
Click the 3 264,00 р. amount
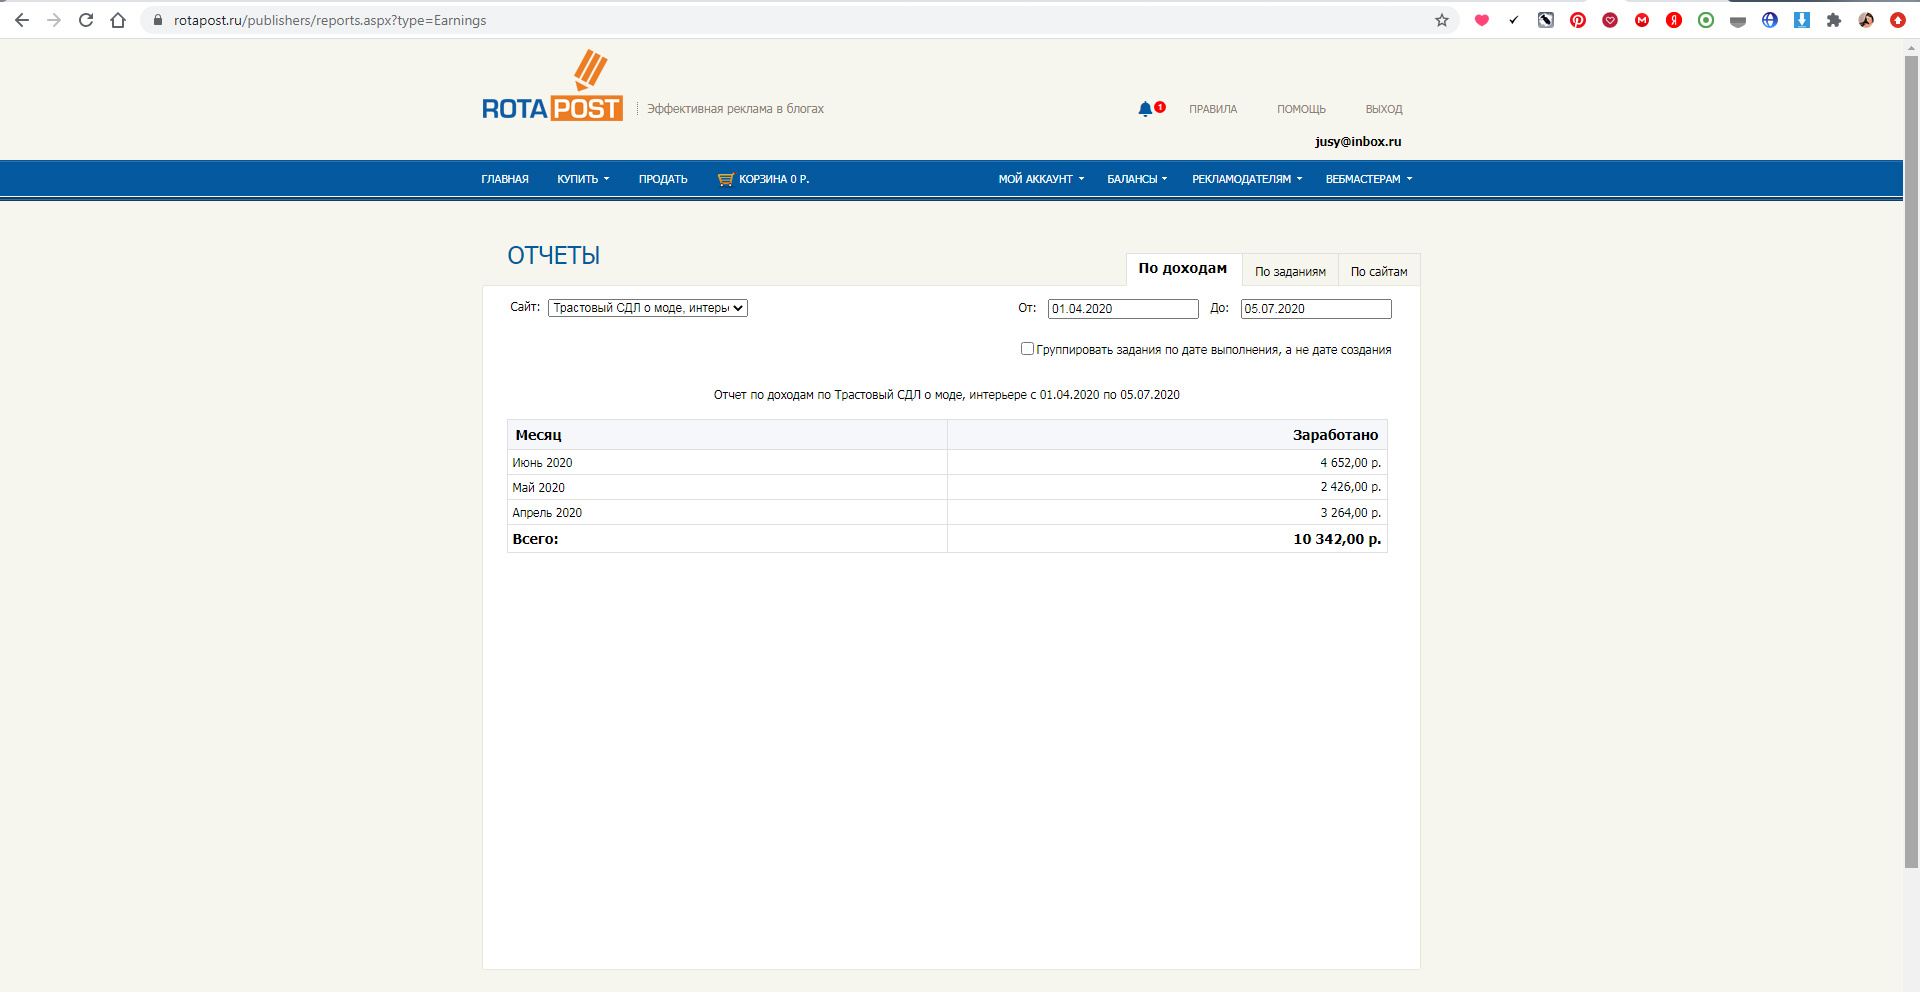pos(1351,513)
